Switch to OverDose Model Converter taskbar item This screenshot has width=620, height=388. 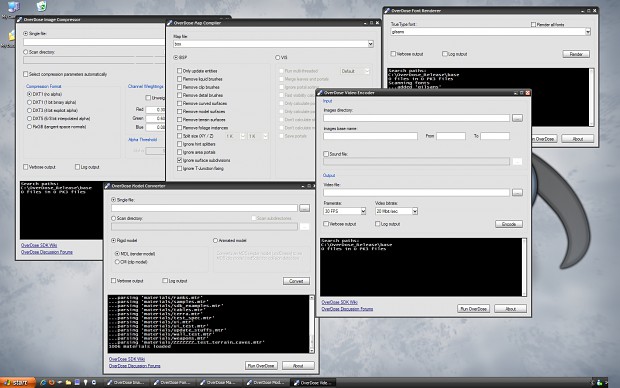pyautogui.click(x=266, y=382)
